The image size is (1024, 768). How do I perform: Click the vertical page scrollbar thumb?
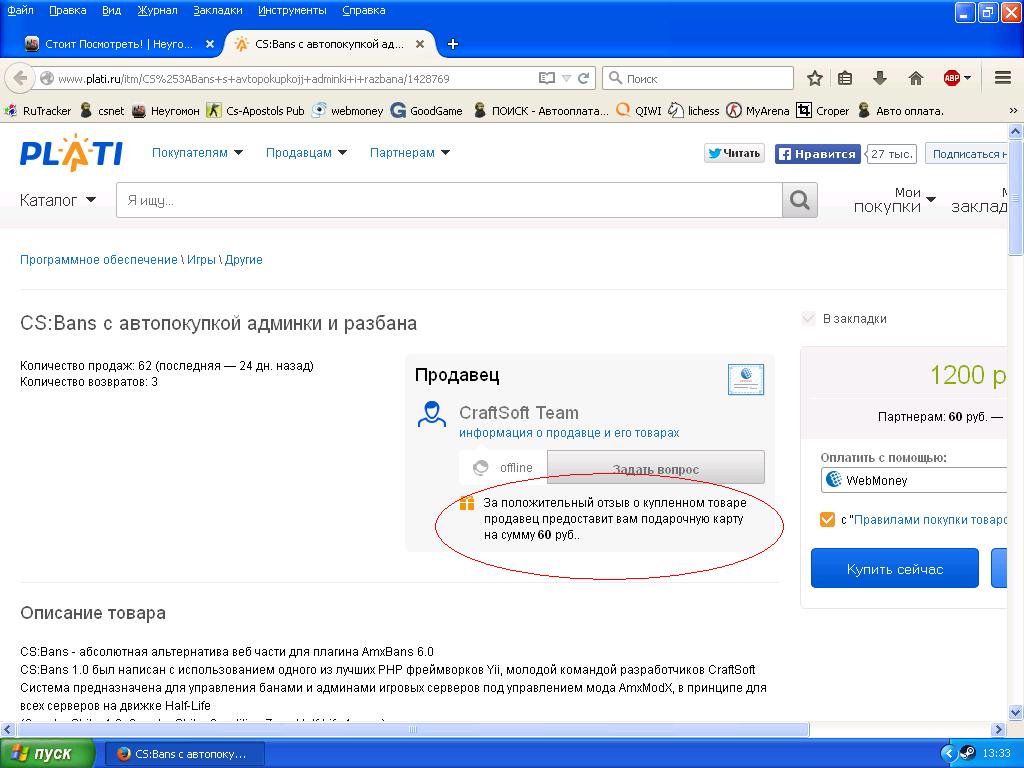click(x=1016, y=196)
